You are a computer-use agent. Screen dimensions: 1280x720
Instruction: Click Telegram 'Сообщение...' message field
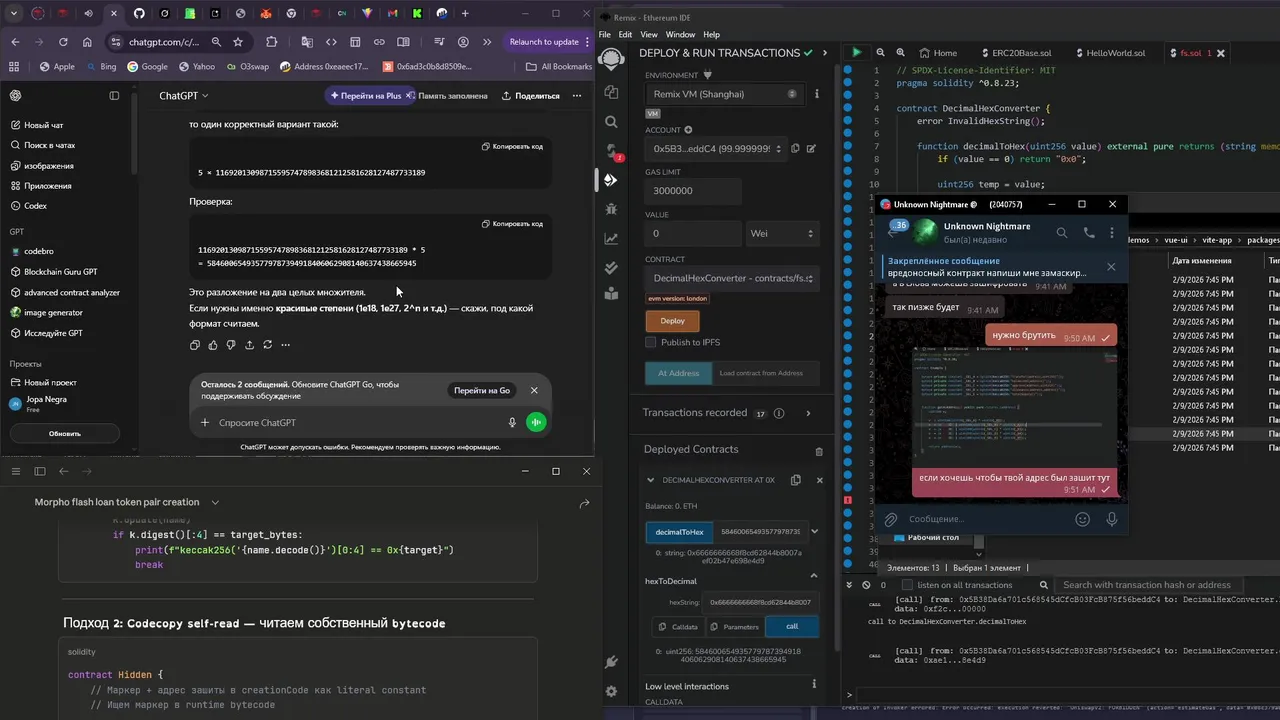point(985,519)
